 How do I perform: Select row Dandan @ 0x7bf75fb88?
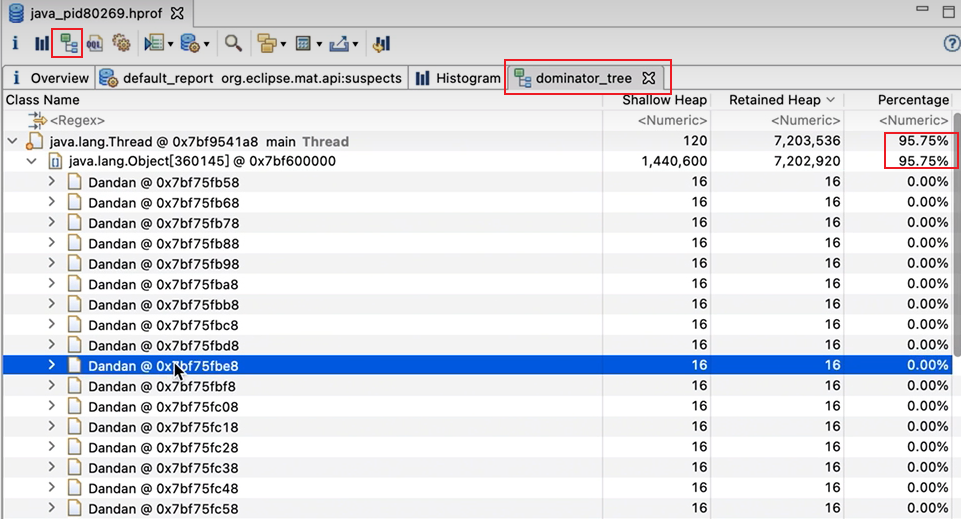[x=477, y=243]
